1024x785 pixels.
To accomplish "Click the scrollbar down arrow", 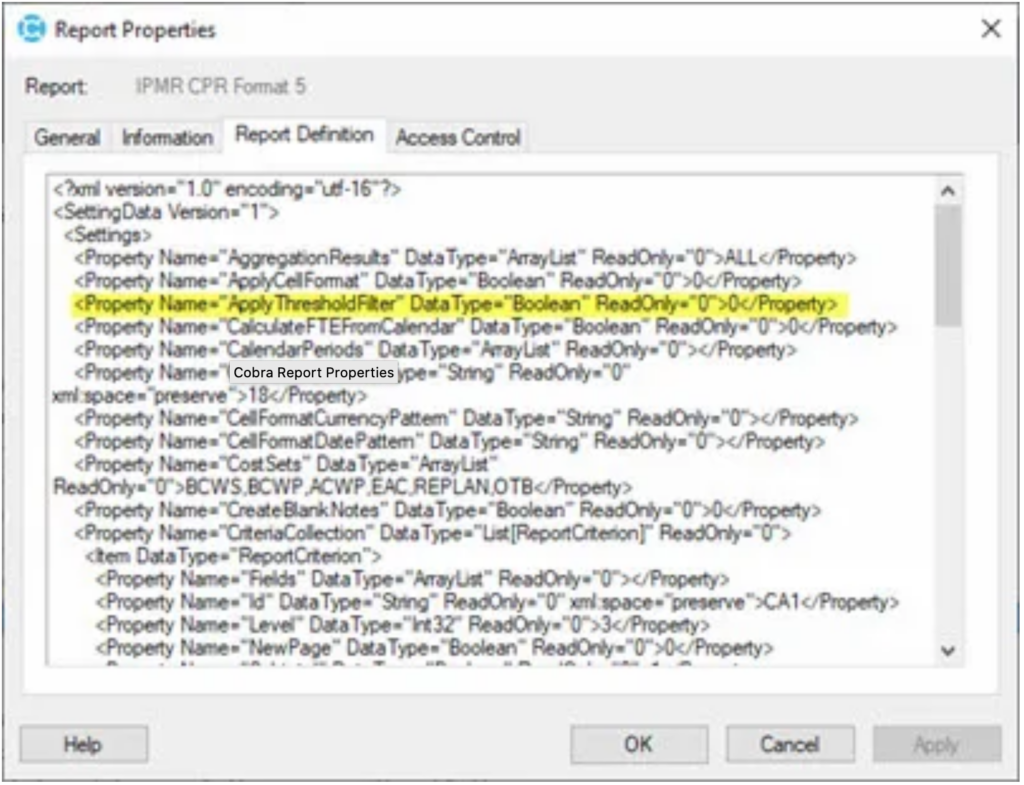I will tap(948, 651).
